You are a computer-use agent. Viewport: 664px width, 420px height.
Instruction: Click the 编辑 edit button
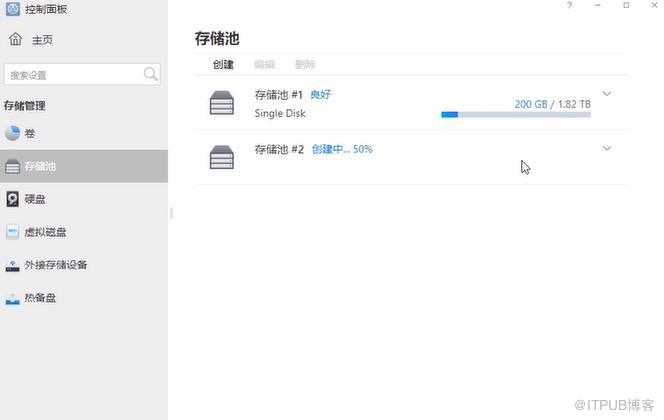264,64
